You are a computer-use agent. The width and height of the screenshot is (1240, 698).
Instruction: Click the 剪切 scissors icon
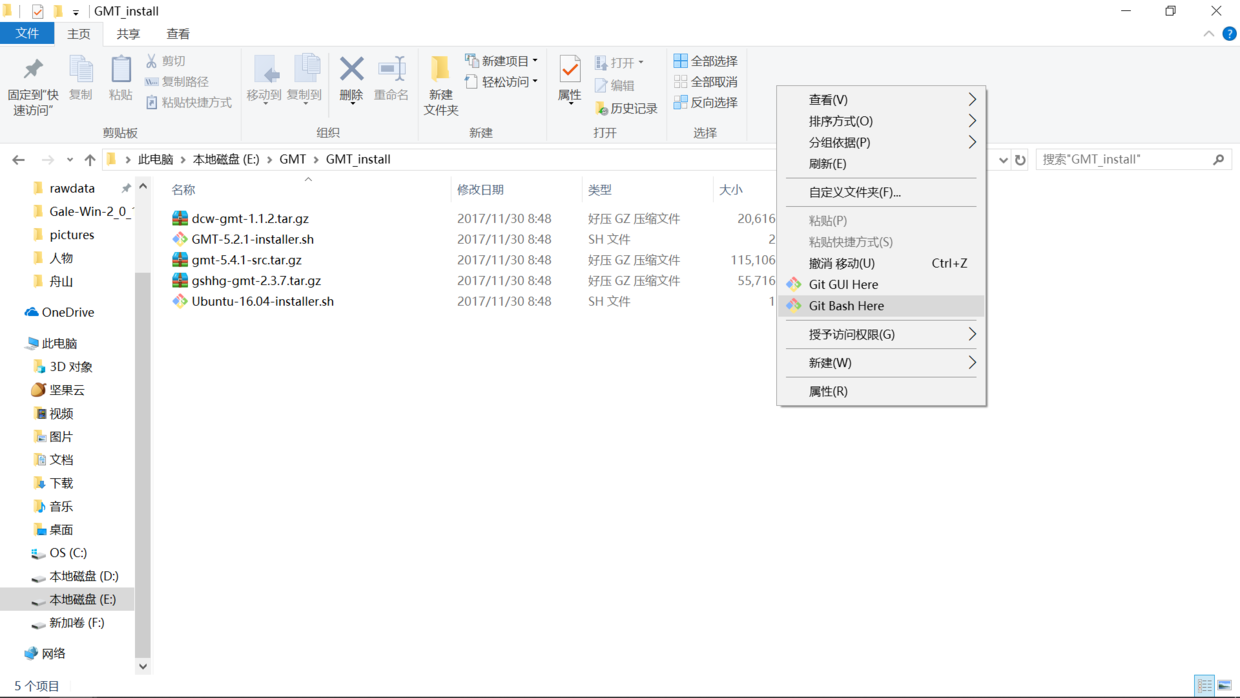coord(151,61)
